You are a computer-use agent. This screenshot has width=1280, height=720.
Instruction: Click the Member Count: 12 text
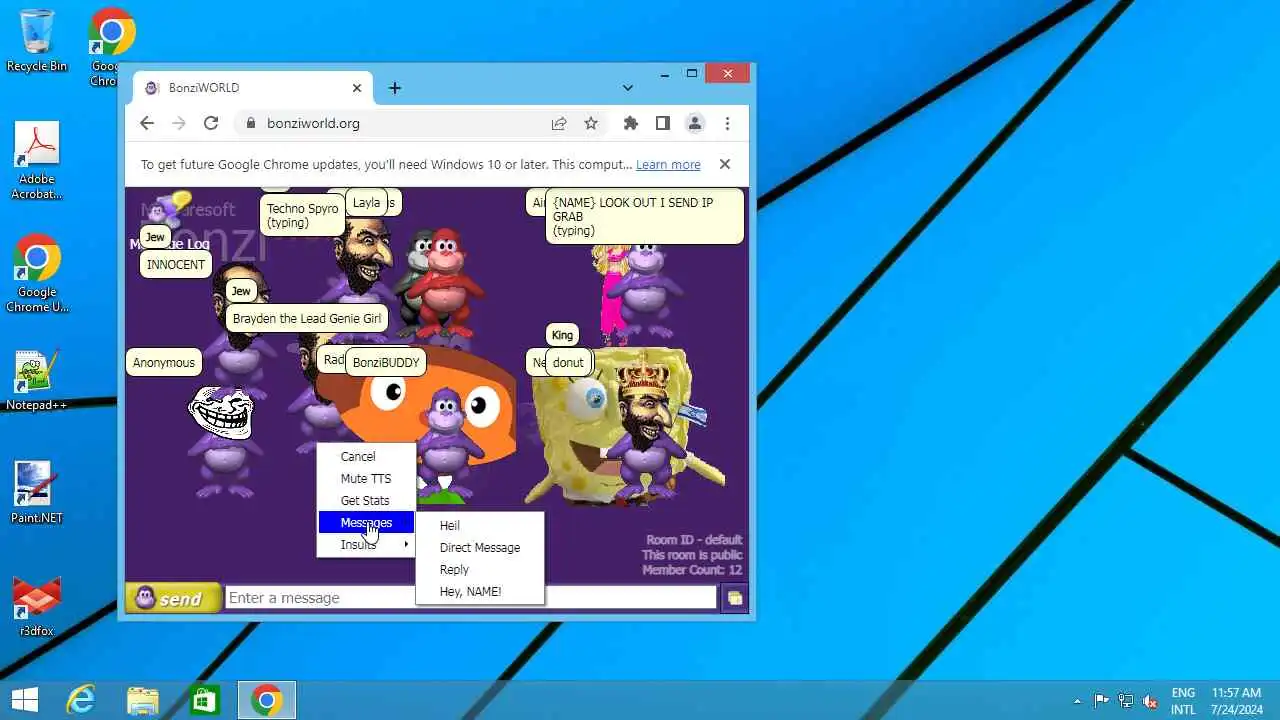coord(692,570)
